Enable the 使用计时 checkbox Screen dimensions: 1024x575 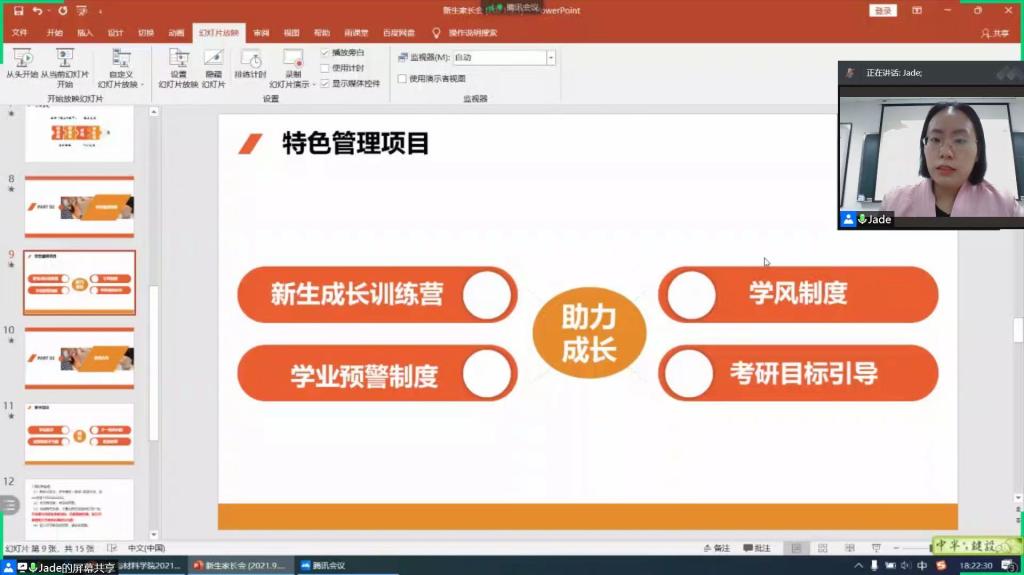pos(325,68)
